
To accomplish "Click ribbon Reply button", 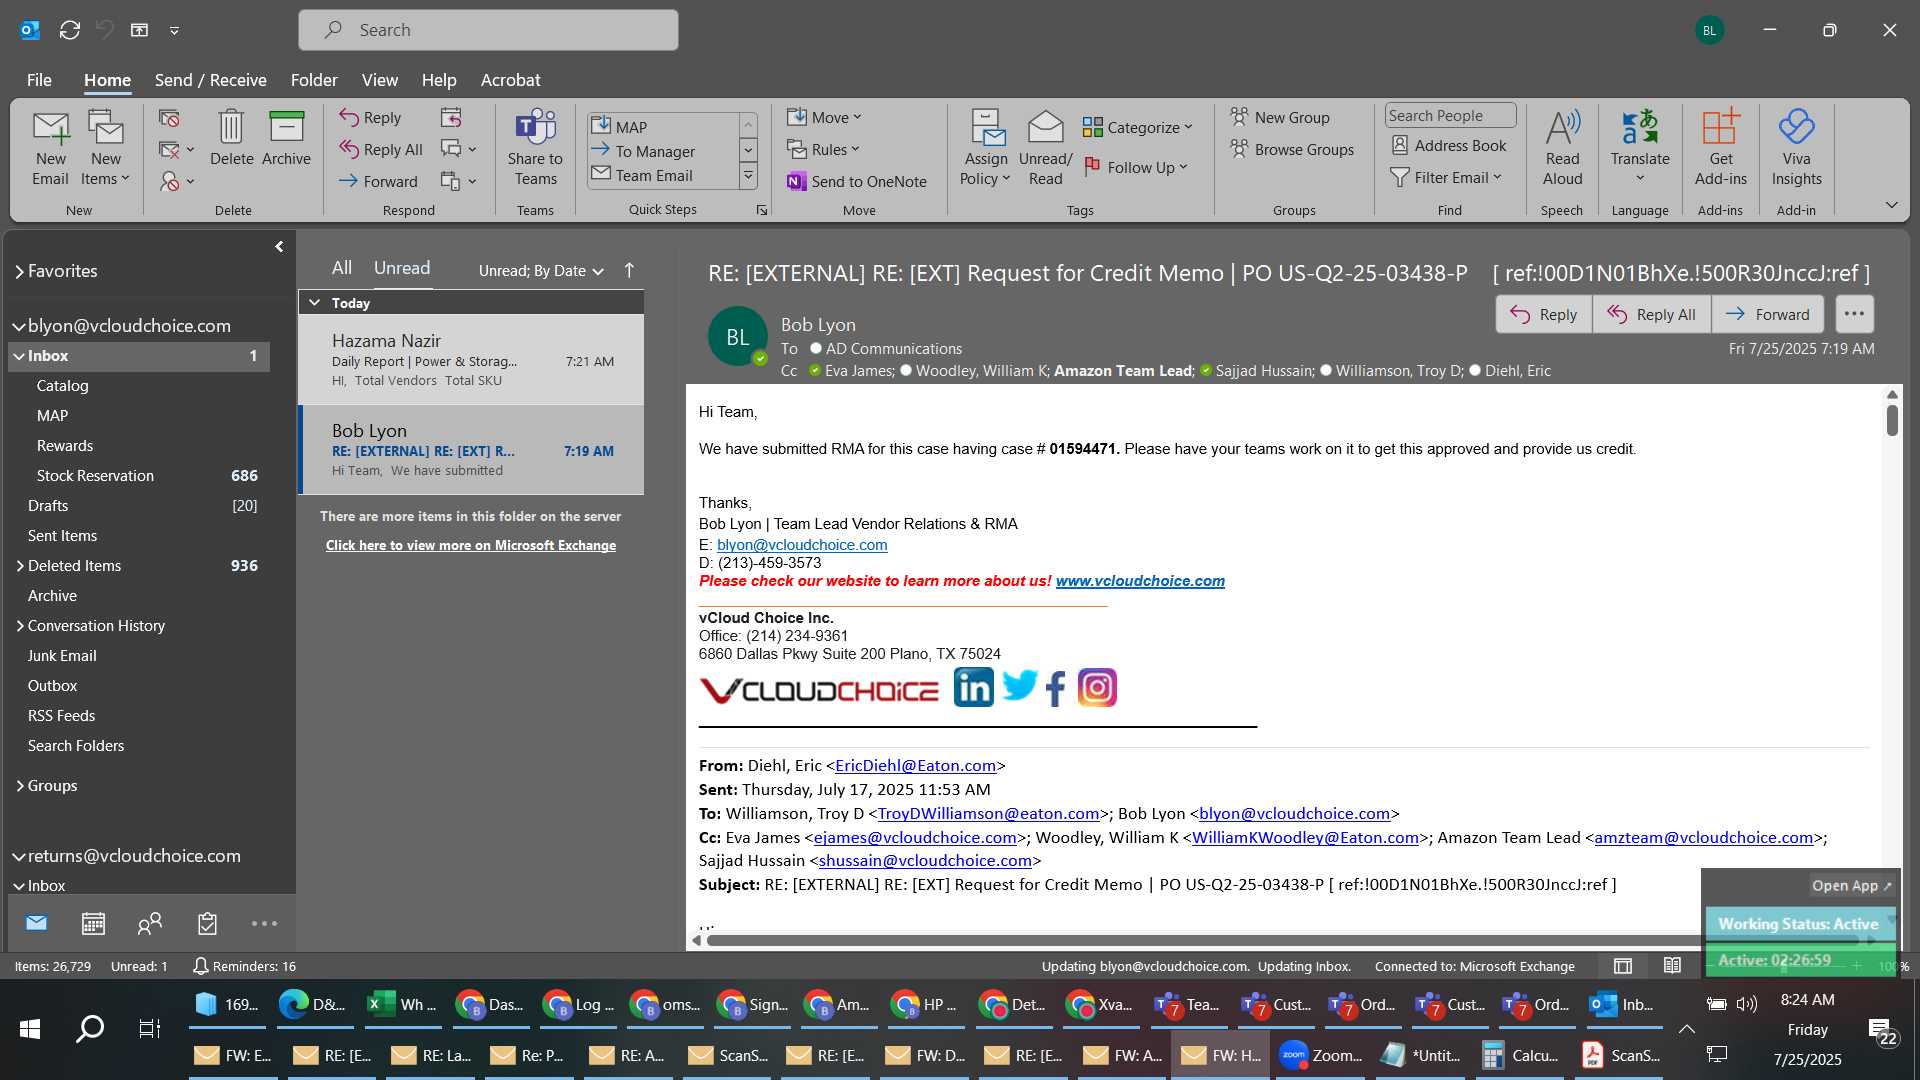I will tap(370, 117).
